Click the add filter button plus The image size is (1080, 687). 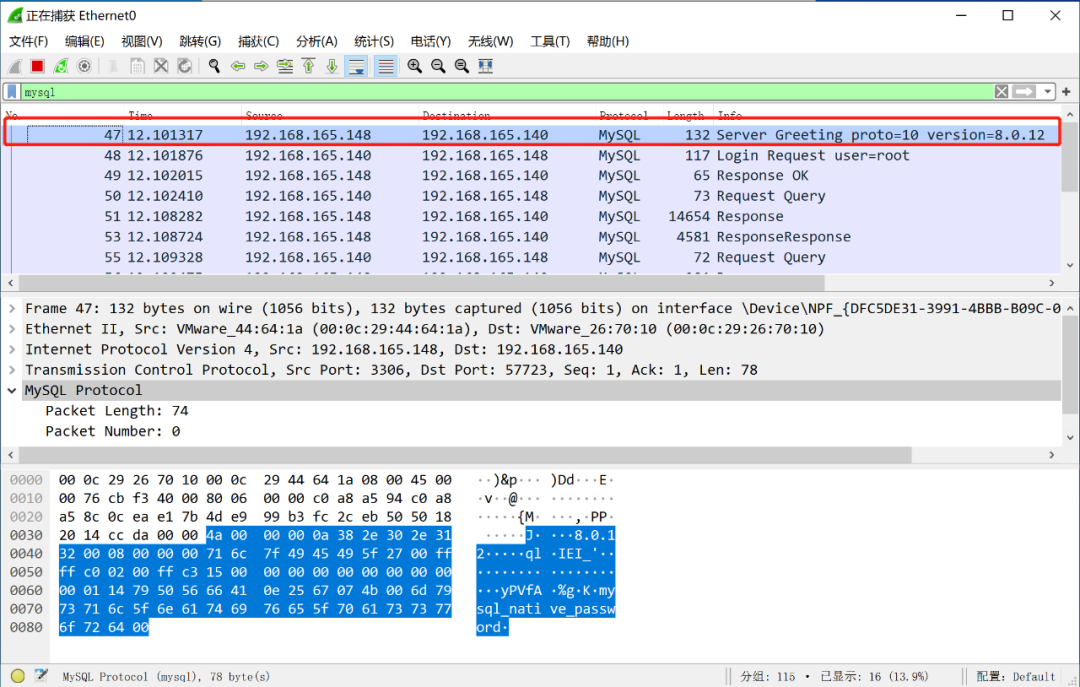pos(1067,92)
